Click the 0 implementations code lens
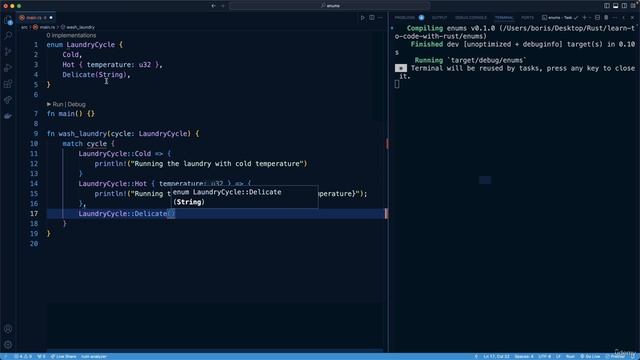The image size is (640, 360). pos(71,36)
